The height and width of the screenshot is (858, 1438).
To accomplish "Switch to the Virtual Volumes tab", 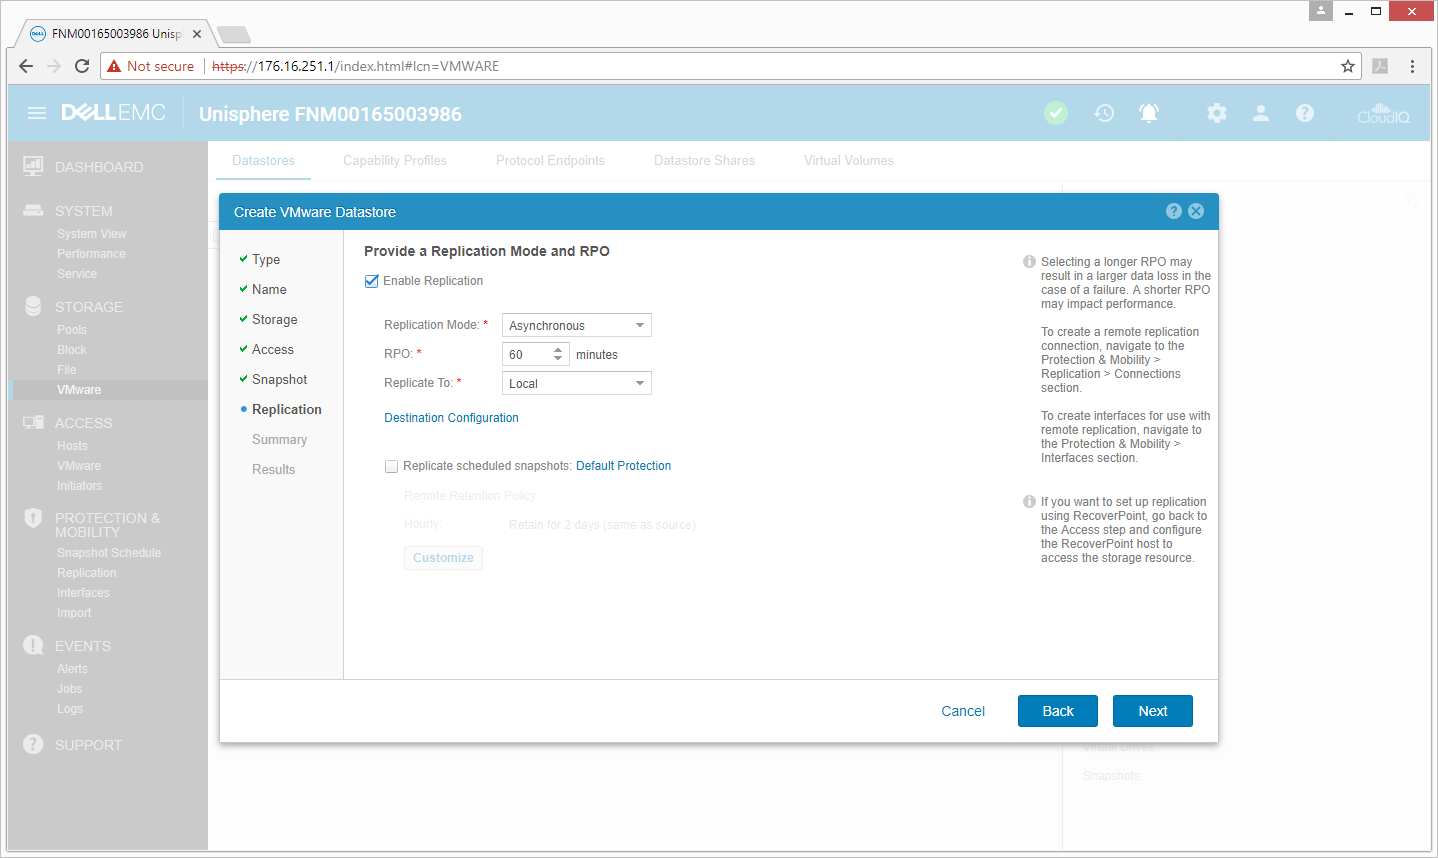I will (849, 160).
